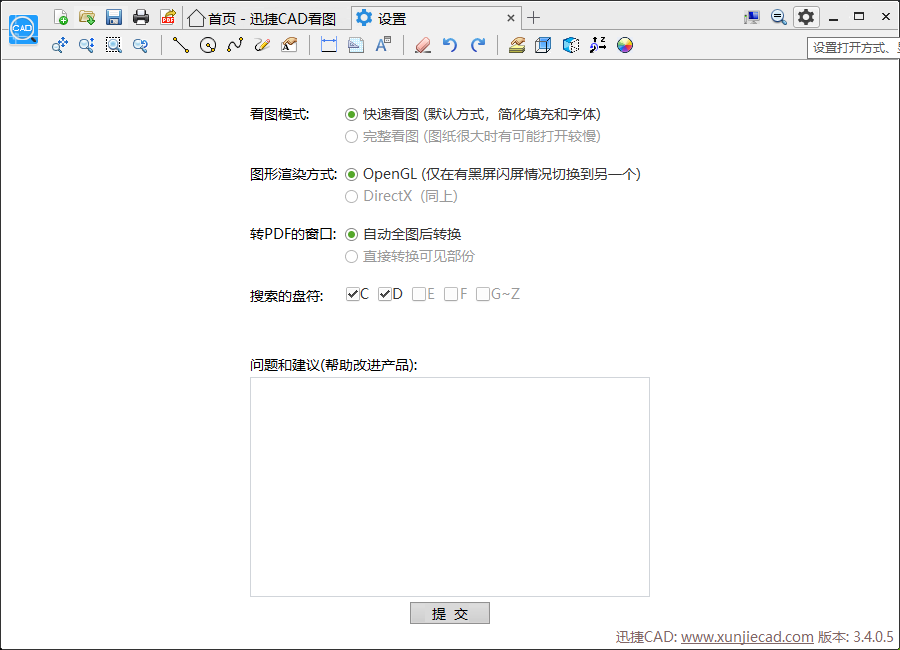Select the 设置 tab

pos(436,18)
